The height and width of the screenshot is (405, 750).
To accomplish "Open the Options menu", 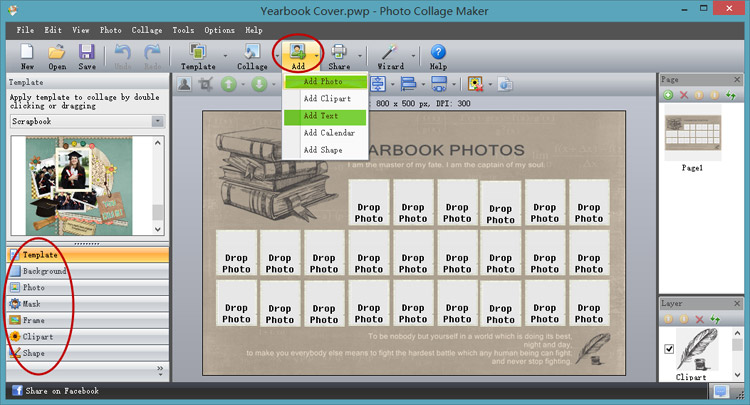I will pos(220,30).
